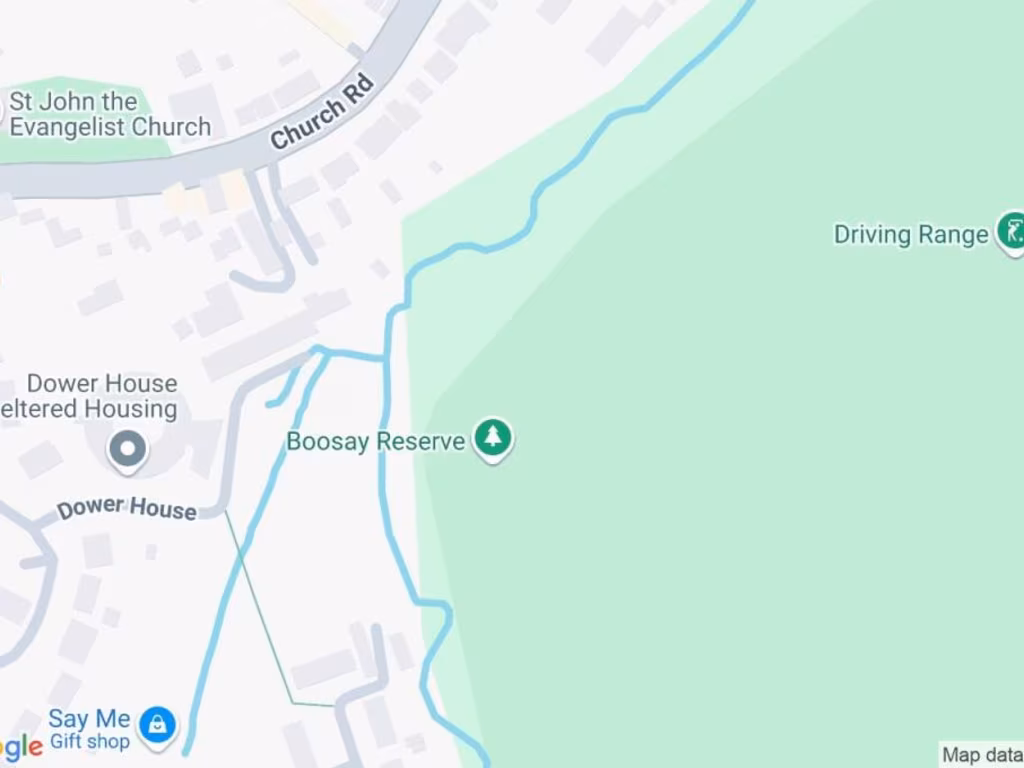Click the Google logo in the corner
The image size is (1024, 768).
[22, 746]
